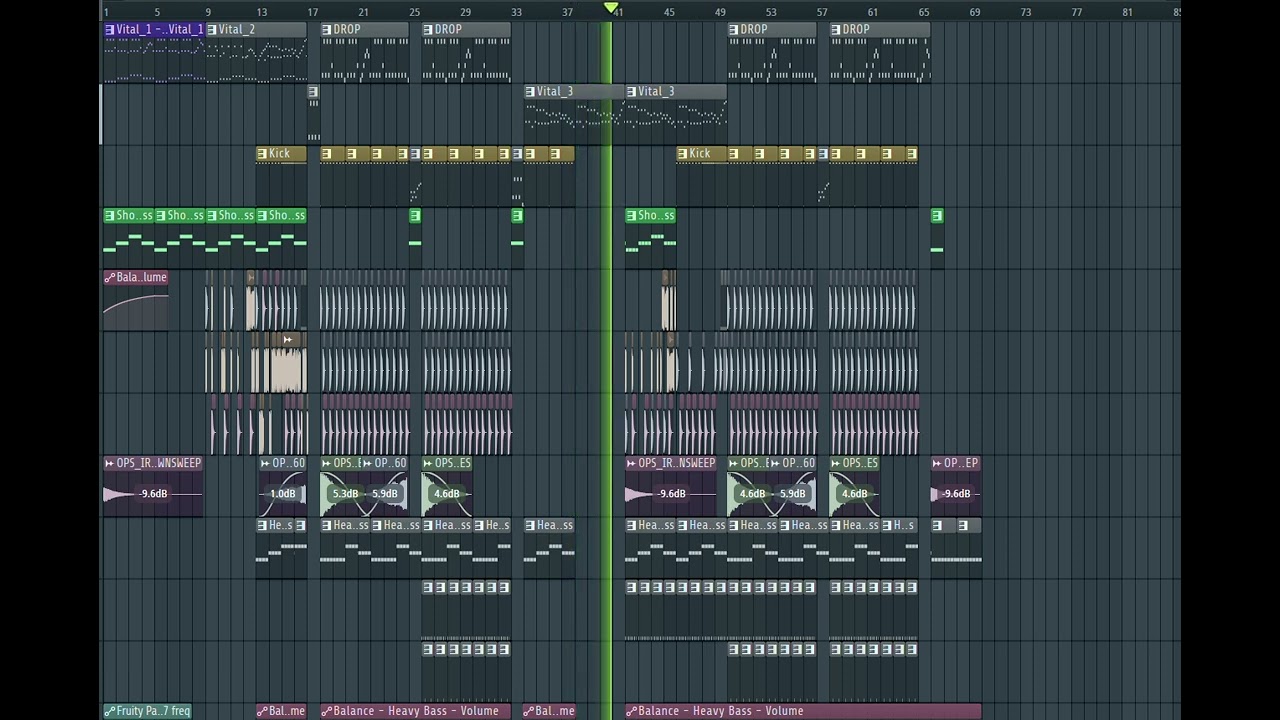Click the -9.6dB label on the OP..EP clip
The height and width of the screenshot is (720, 1280).
957,493
